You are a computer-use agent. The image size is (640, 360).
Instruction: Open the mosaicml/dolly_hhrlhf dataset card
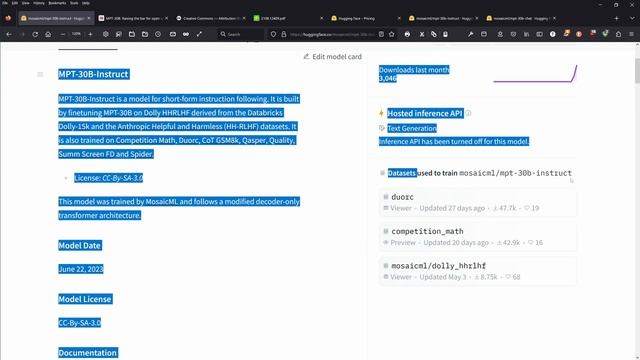pyautogui.click(x=478, y=271)
